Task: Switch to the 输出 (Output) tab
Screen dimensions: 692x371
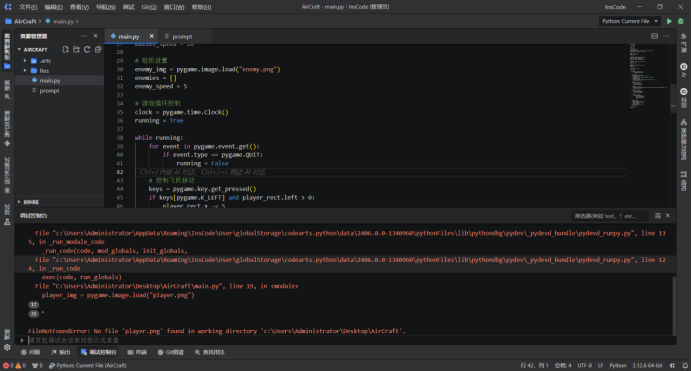Action: 61,352
